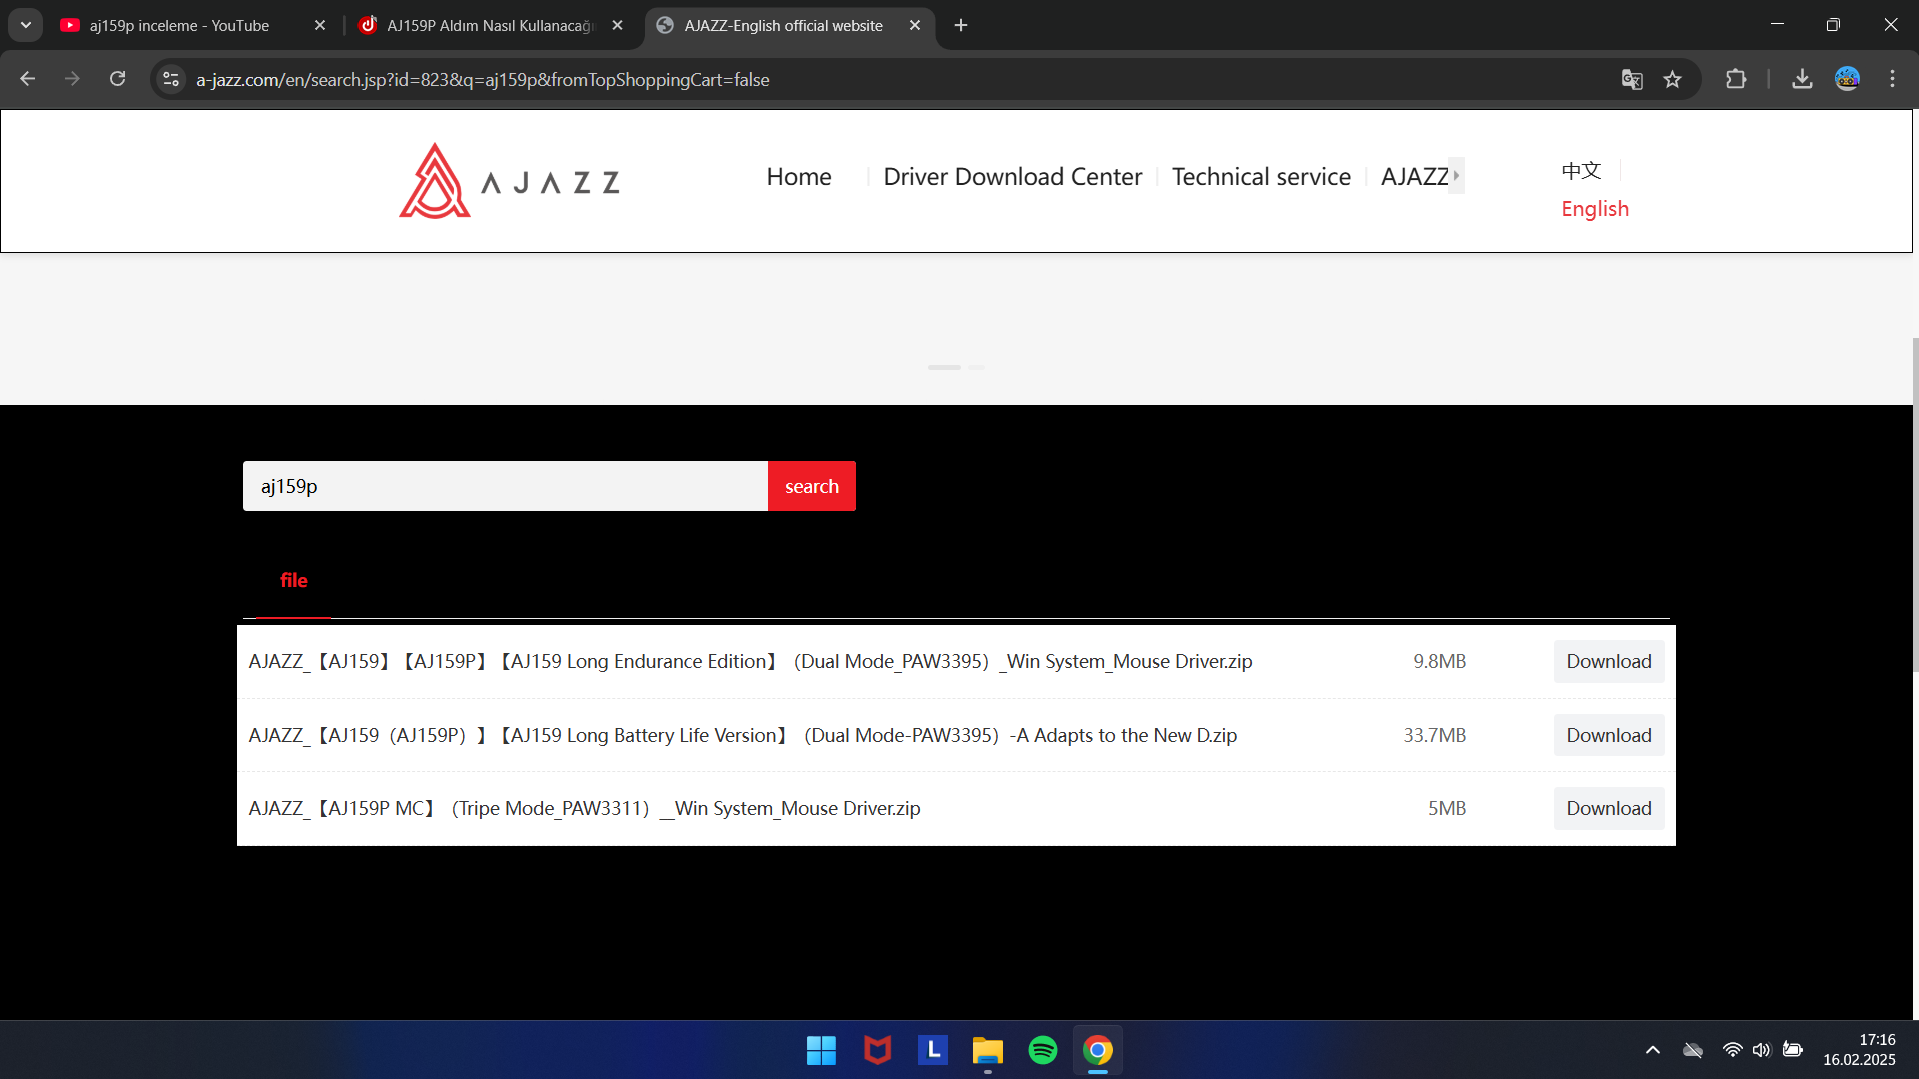Open the volume speaker tray icon

point(1761,1050)
